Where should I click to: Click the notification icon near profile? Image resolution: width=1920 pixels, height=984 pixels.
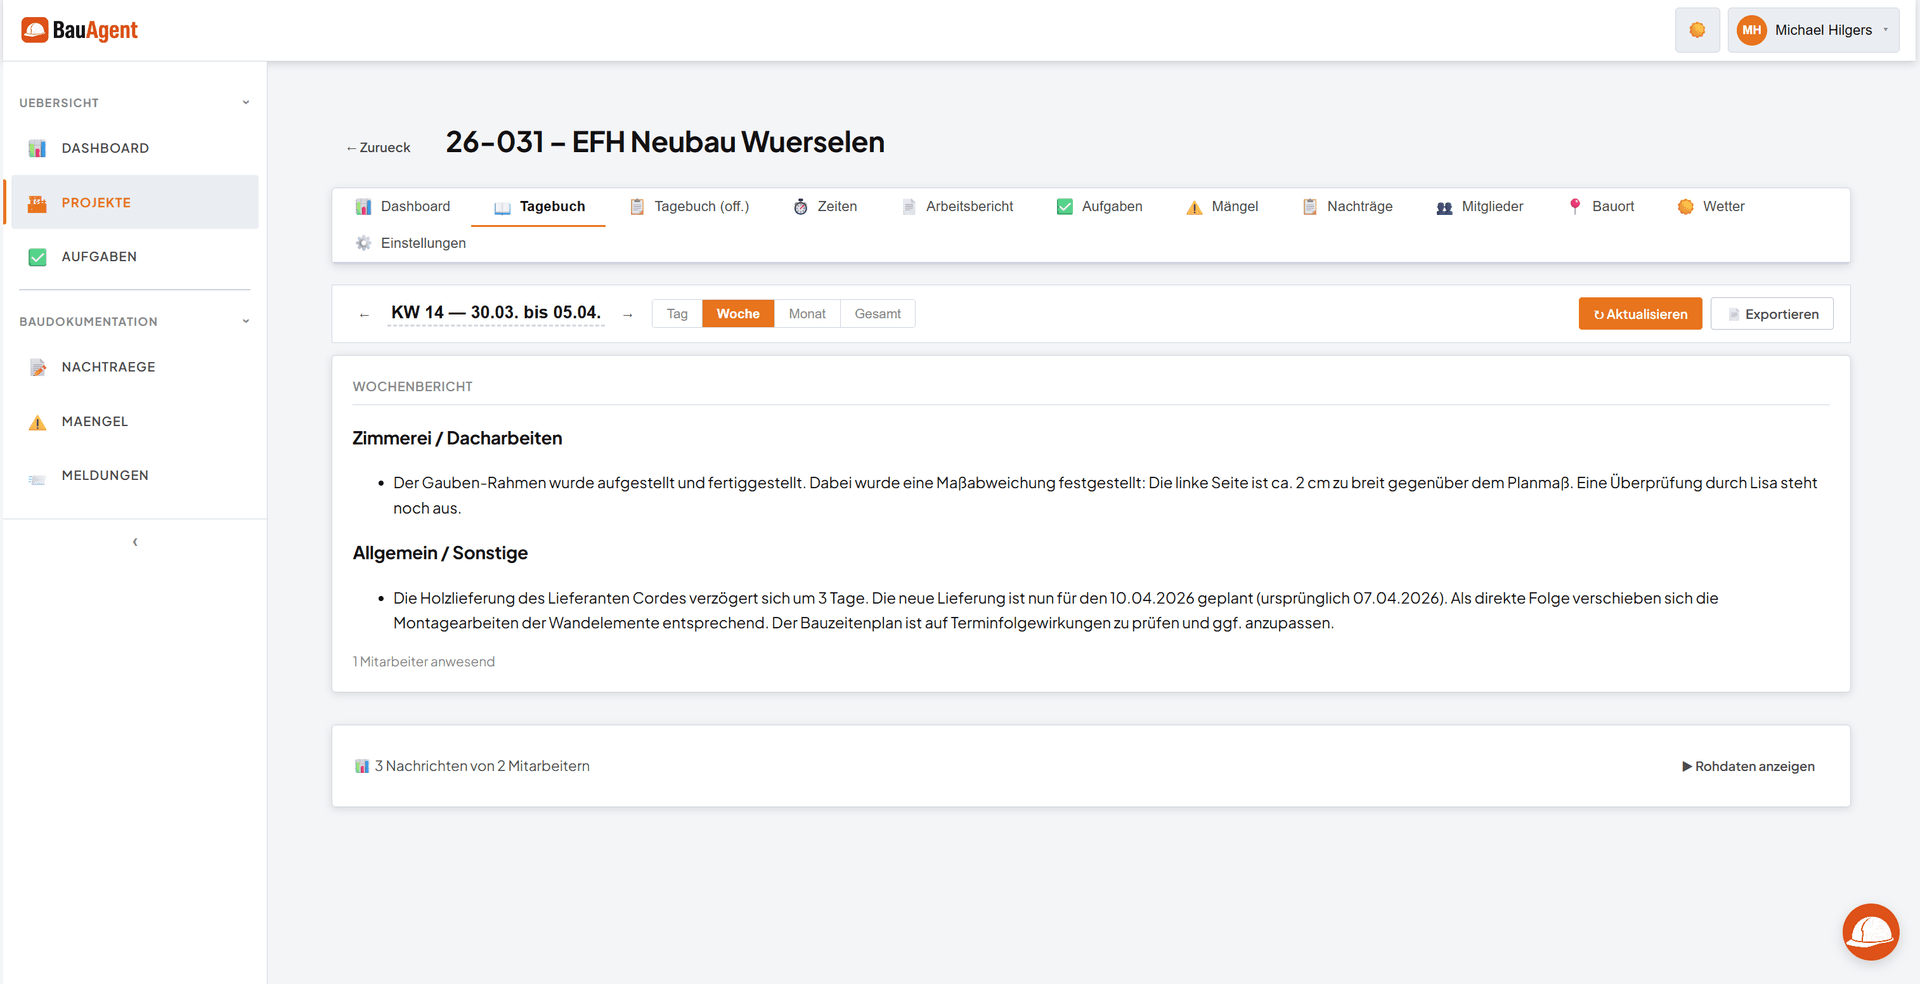click(1697, 30)
